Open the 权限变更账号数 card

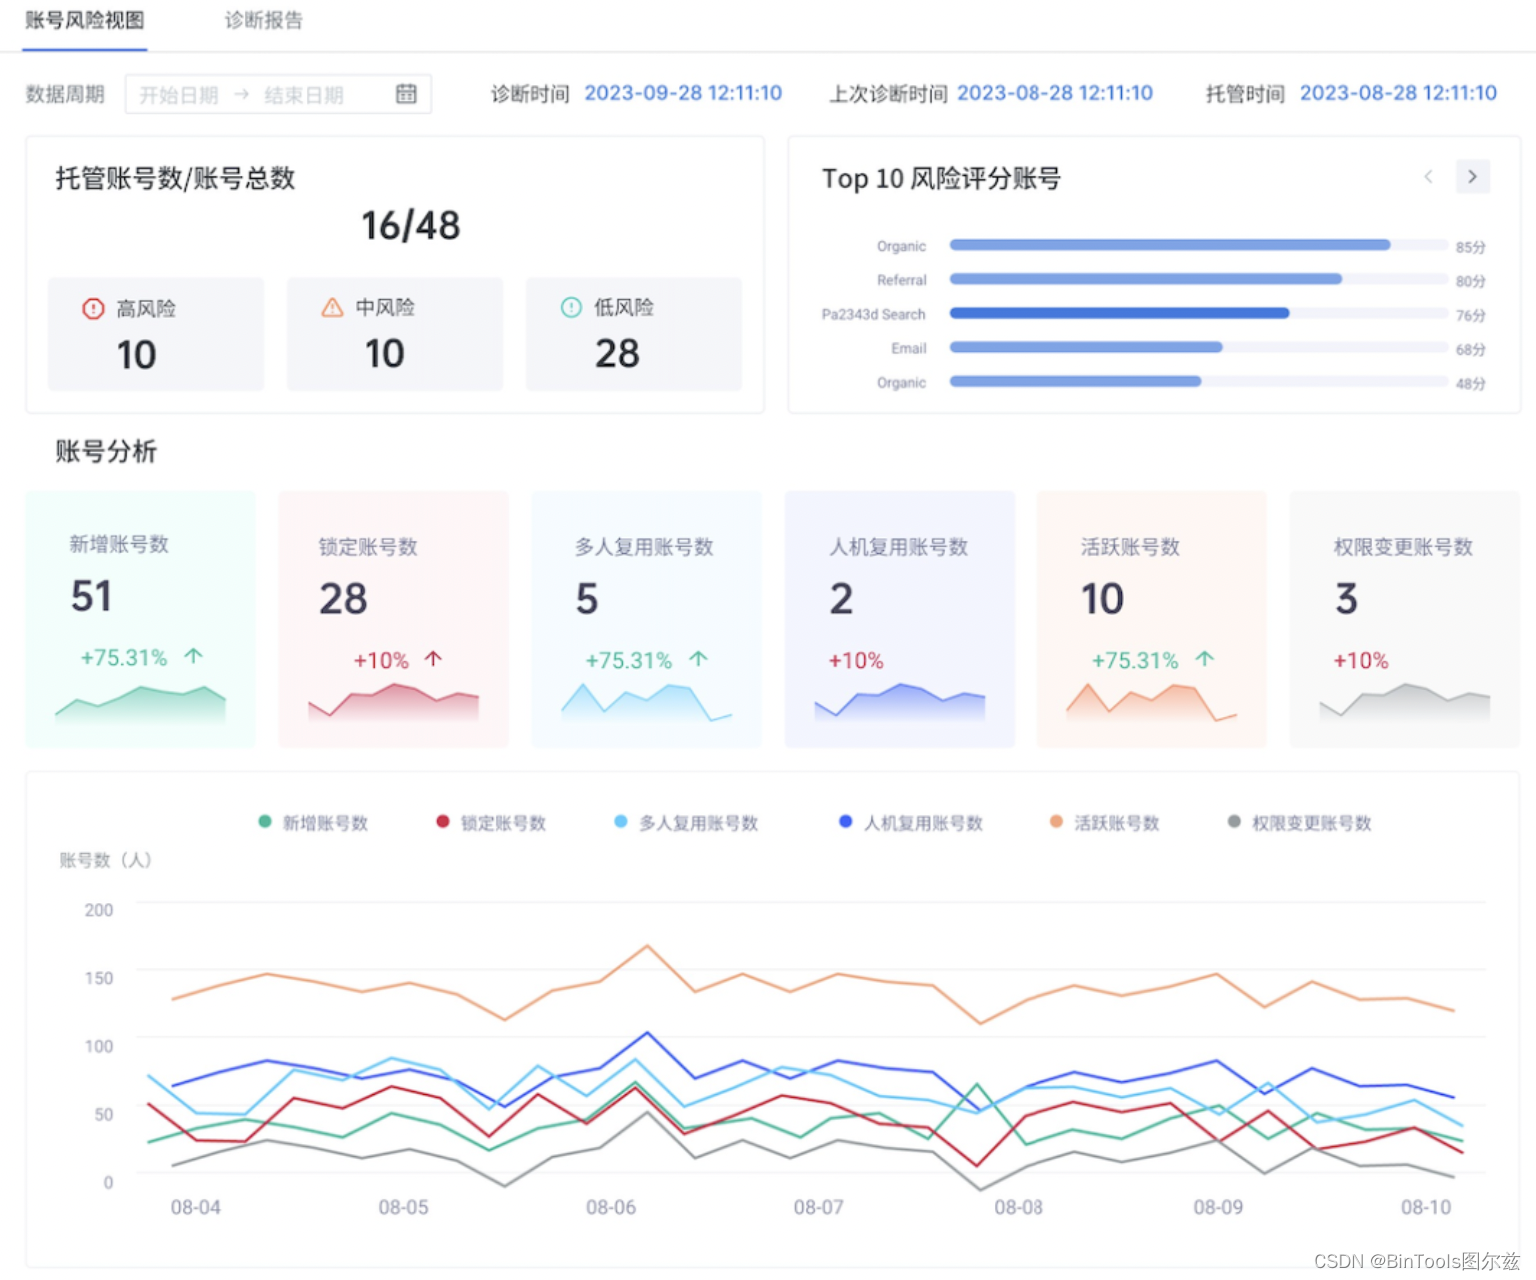(x=1405, y=619)
